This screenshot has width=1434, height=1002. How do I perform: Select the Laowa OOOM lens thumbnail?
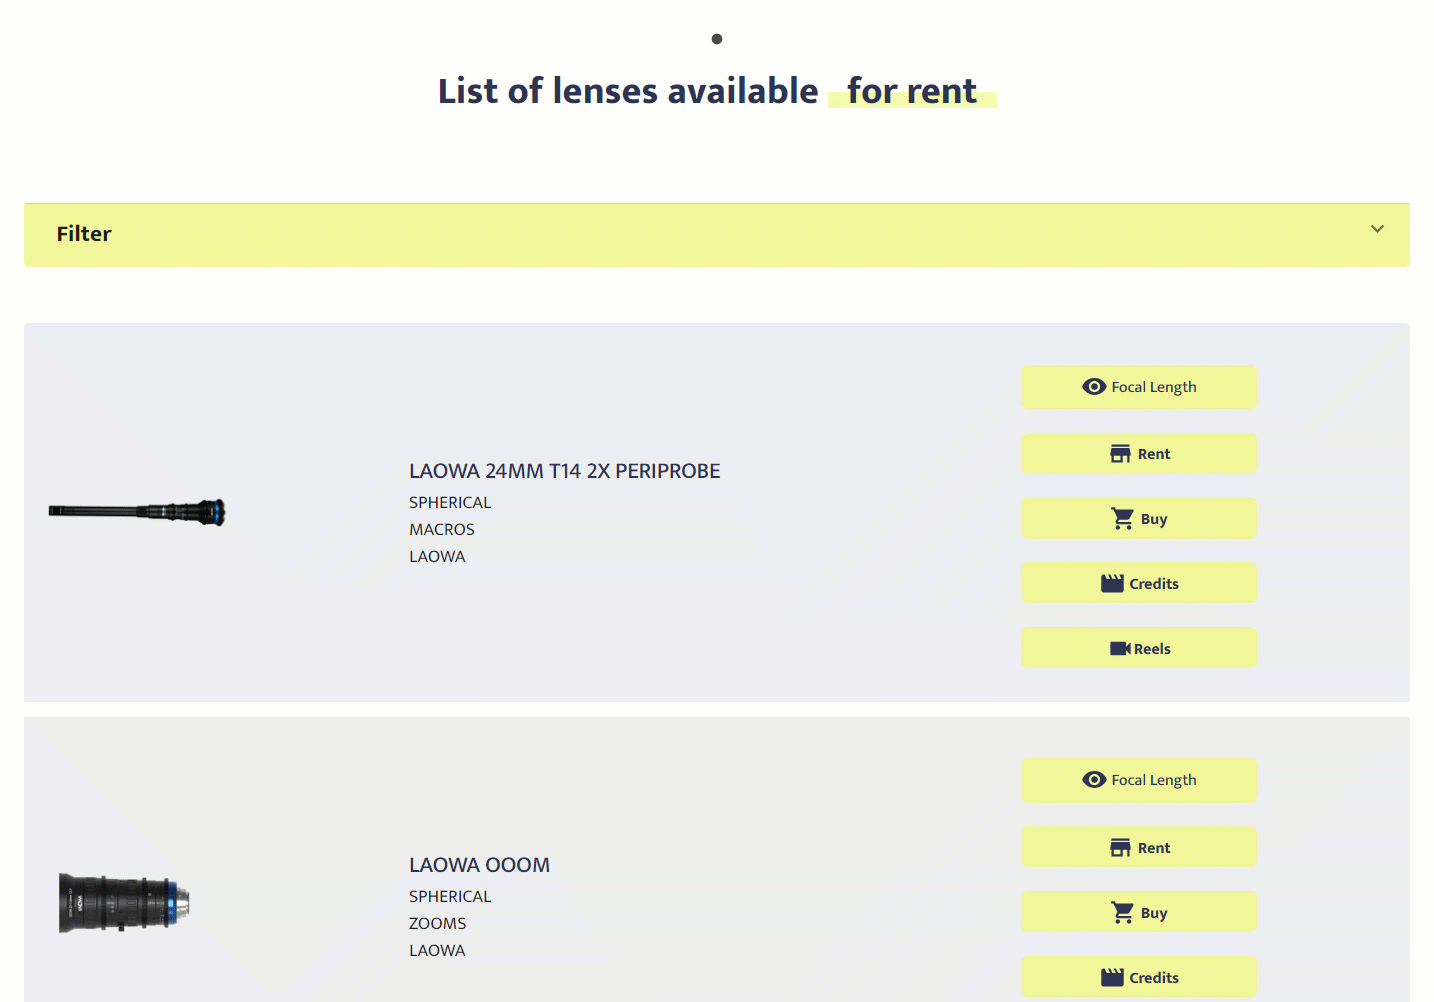(124, 903)
